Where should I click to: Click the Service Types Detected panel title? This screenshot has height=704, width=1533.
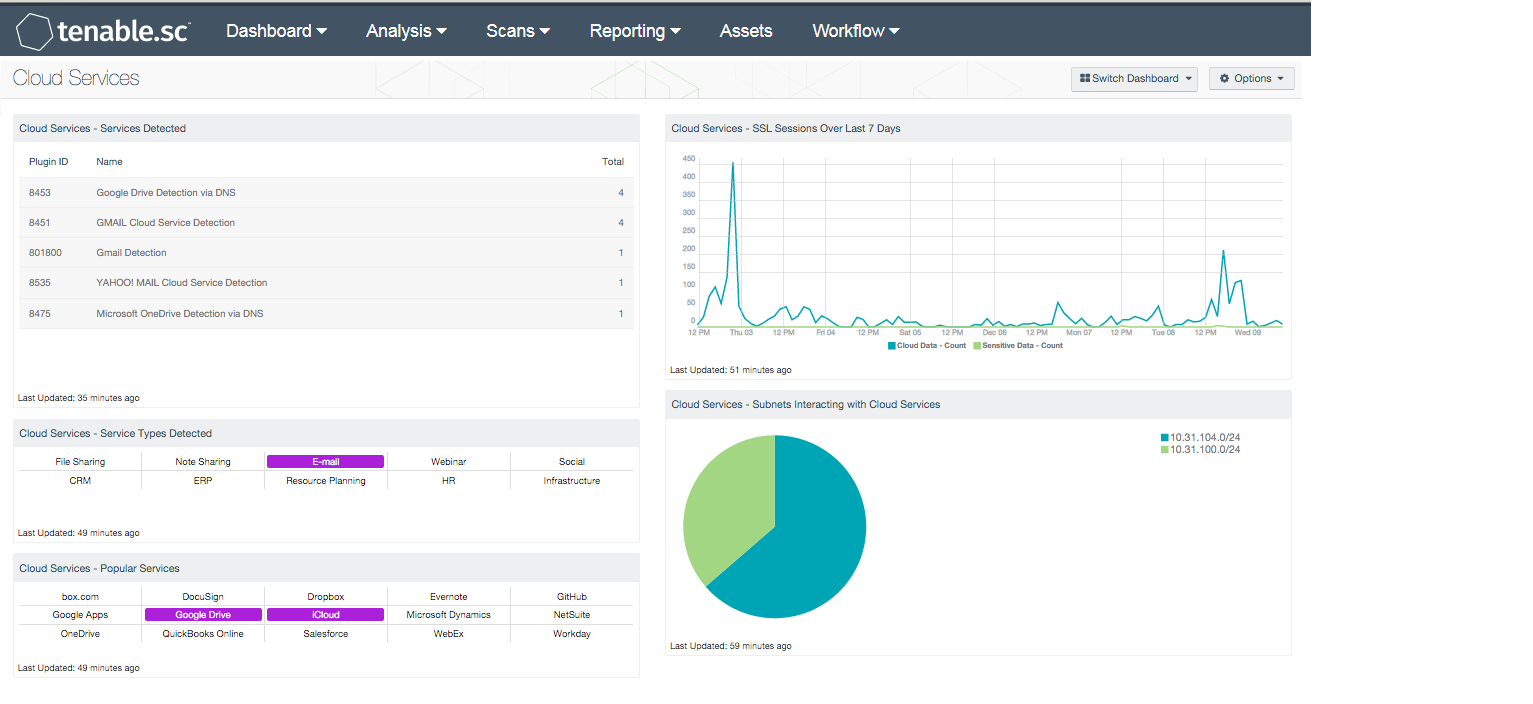click(116, 433)
